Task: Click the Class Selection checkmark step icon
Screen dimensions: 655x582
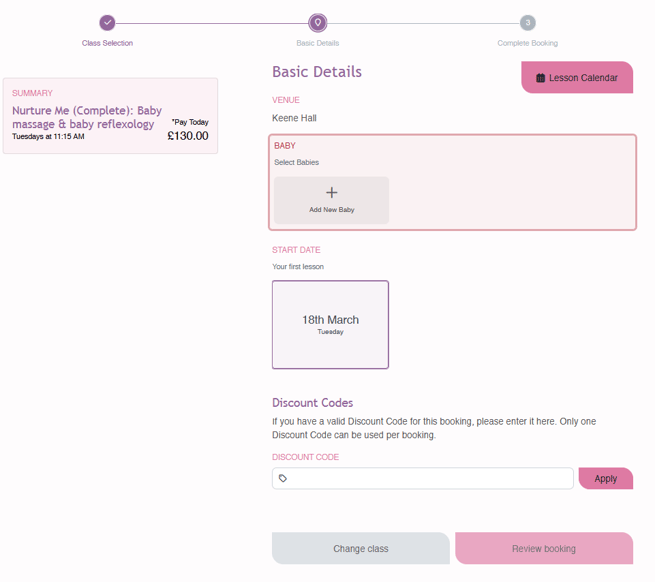Action: point(107,23)
